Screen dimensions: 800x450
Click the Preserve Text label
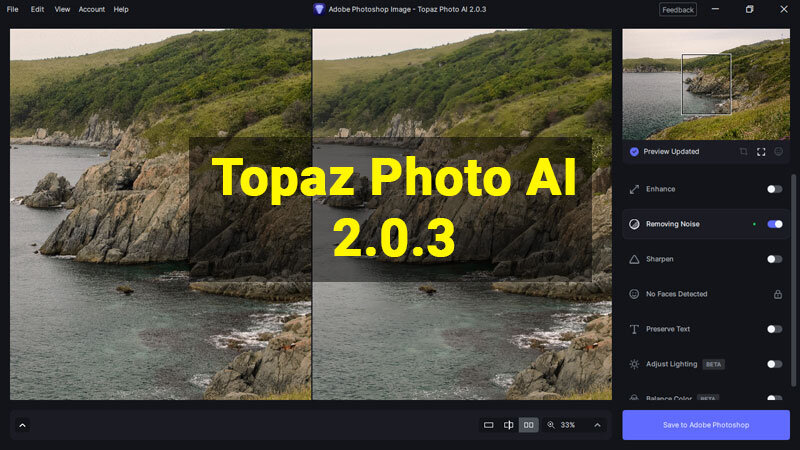(x=668, y=329)
